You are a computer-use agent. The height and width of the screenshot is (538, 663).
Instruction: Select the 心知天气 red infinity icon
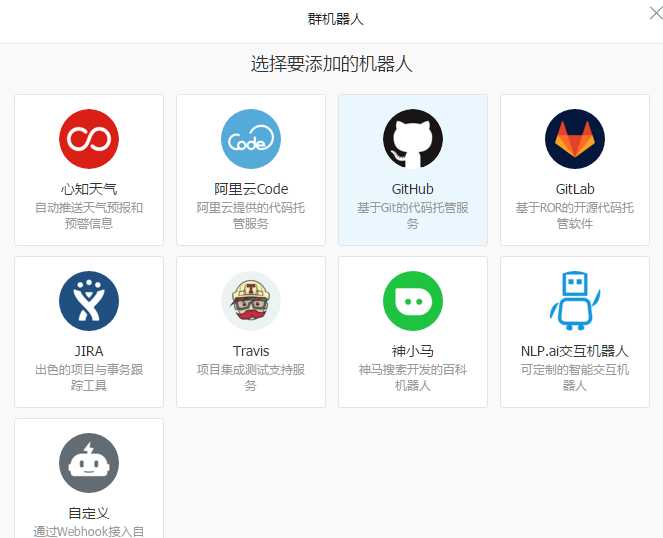[x=89, y=139]
